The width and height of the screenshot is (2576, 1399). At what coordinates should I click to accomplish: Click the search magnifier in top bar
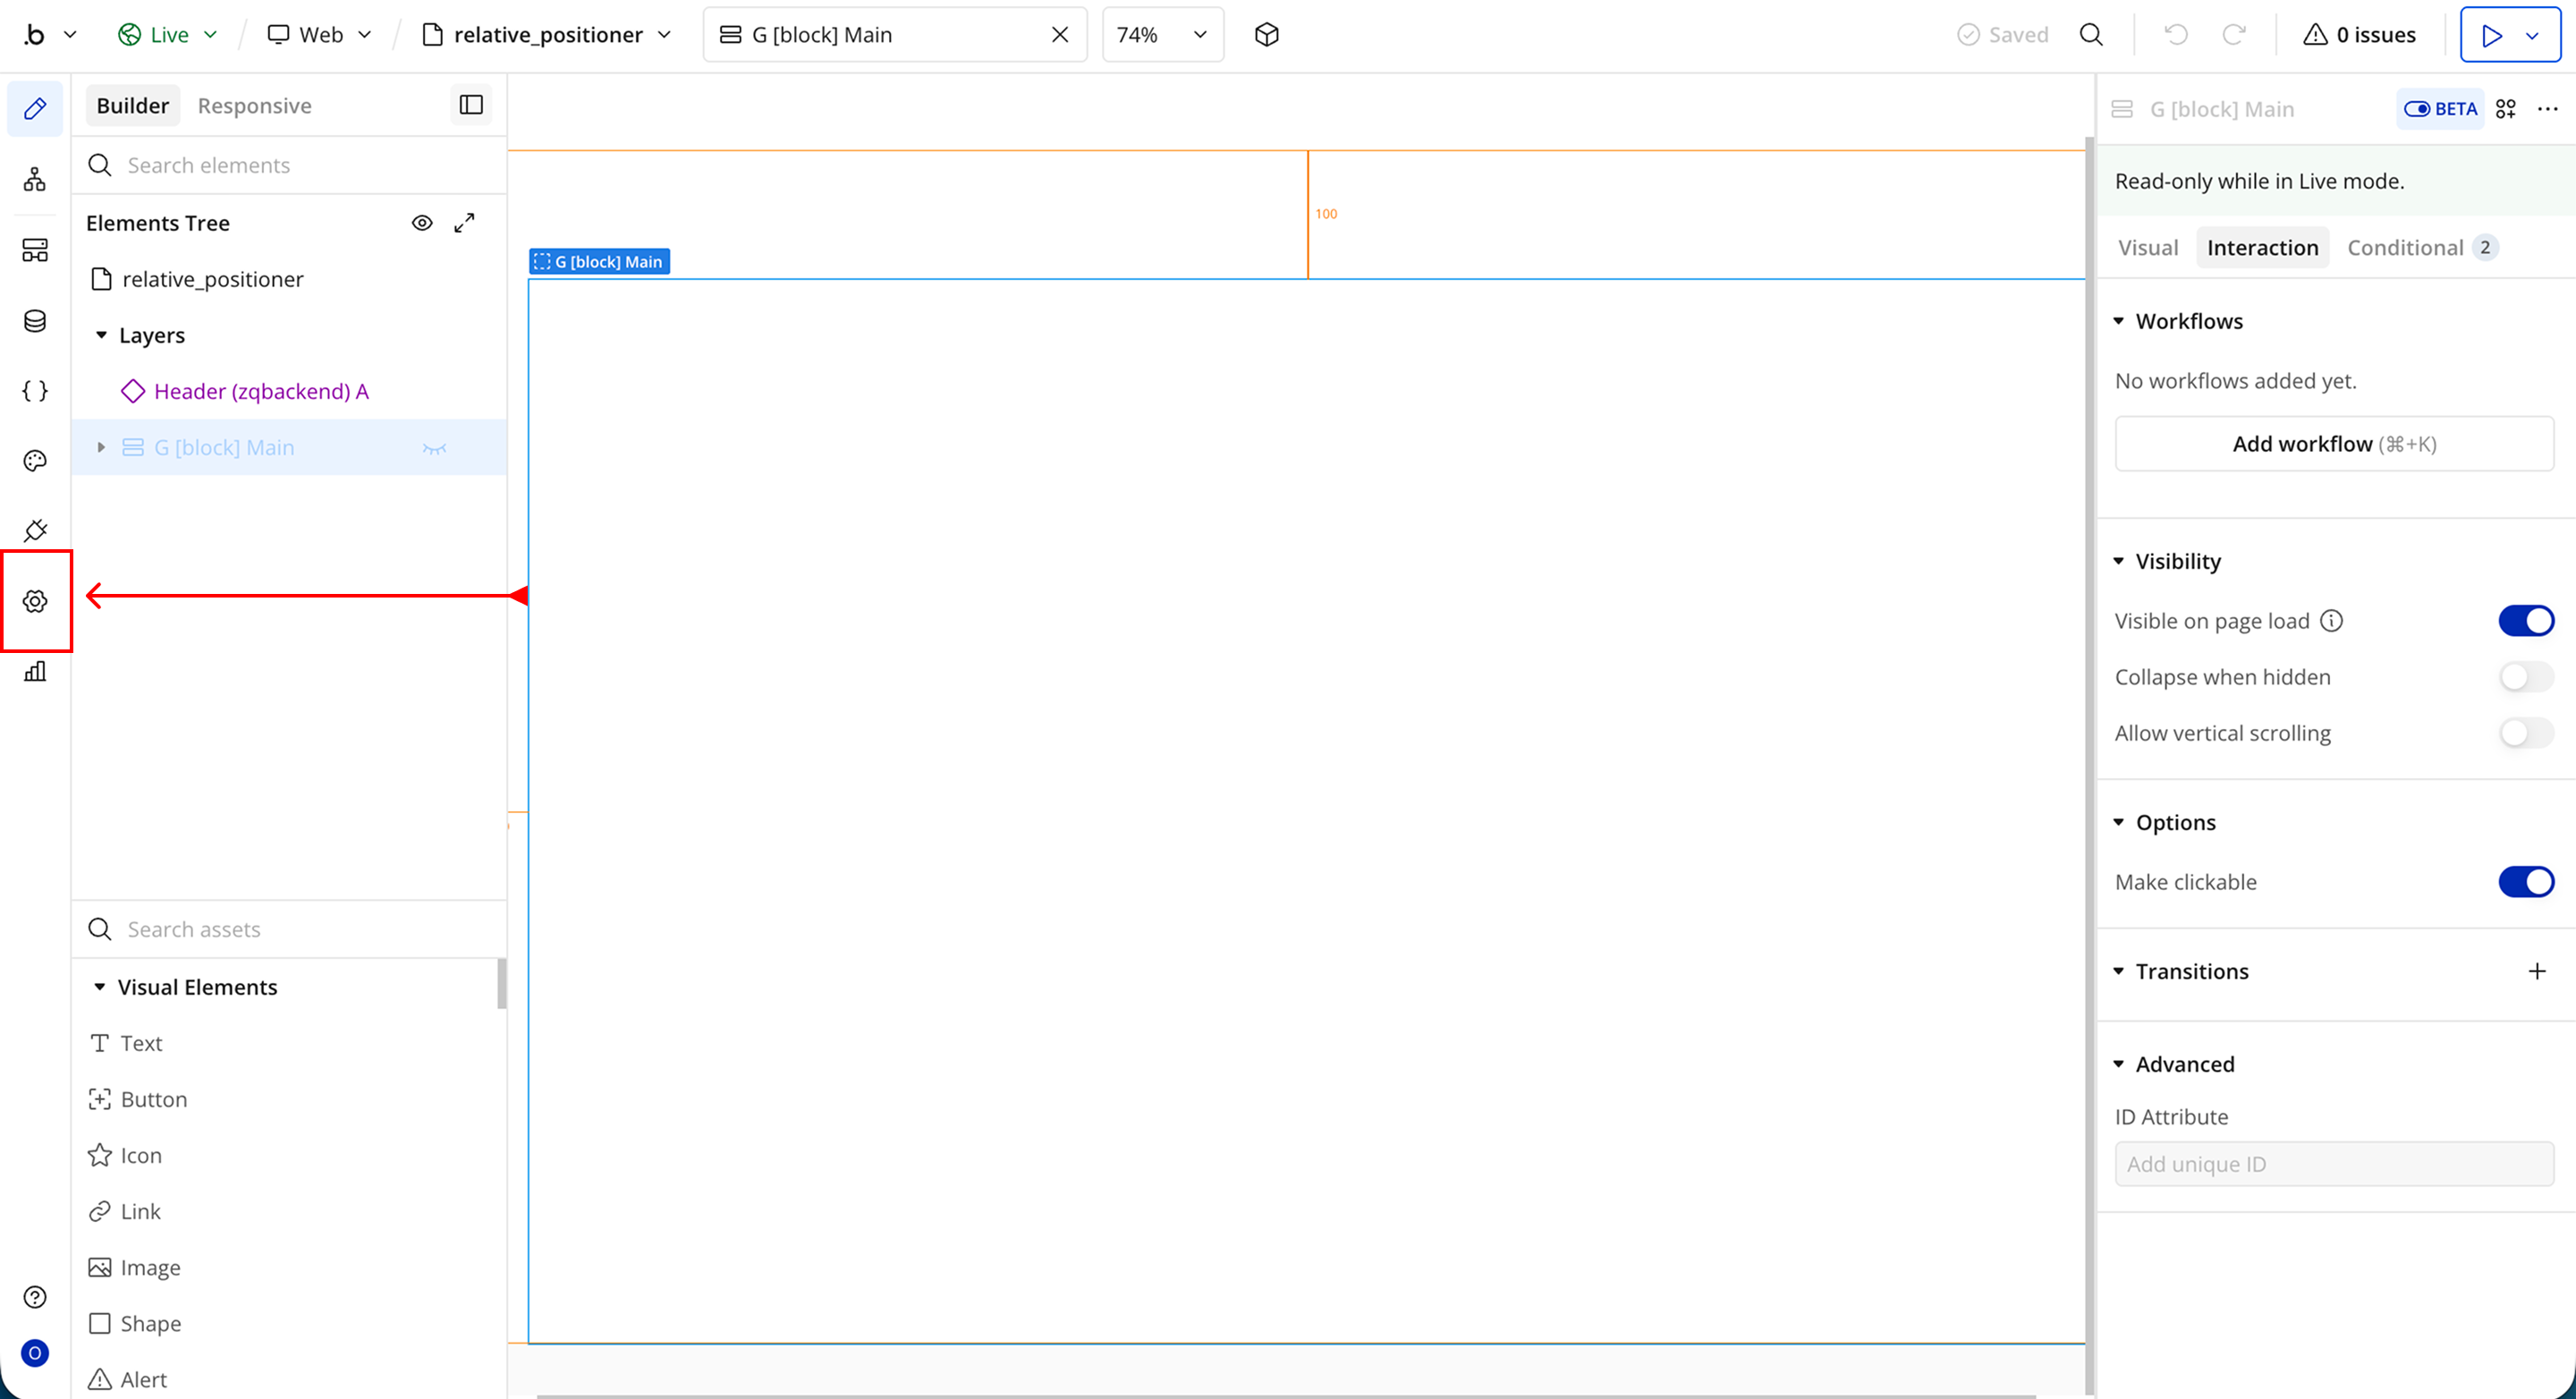2090,35
